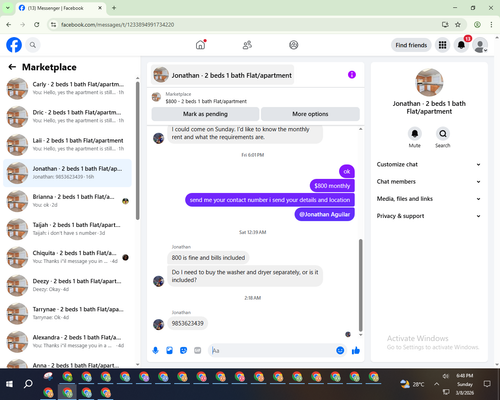Select the Jonathan conversation in list

point(67,173)
